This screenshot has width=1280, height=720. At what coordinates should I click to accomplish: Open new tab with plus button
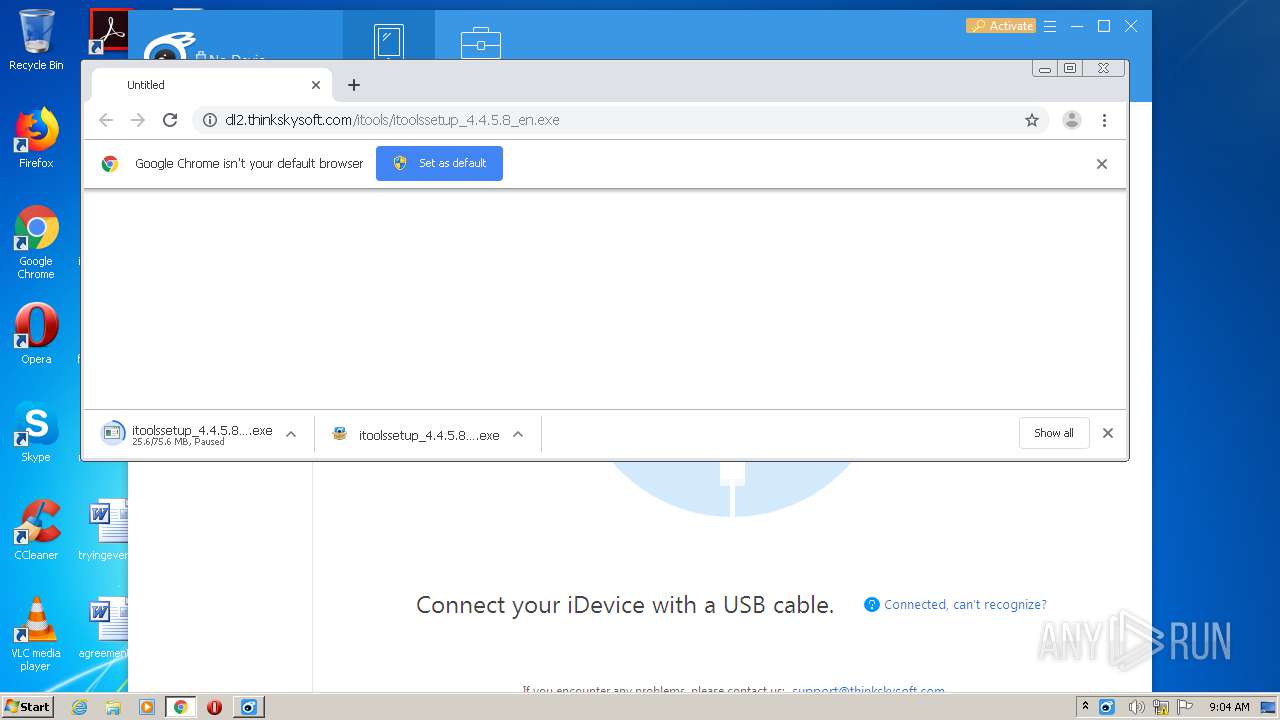353,85
